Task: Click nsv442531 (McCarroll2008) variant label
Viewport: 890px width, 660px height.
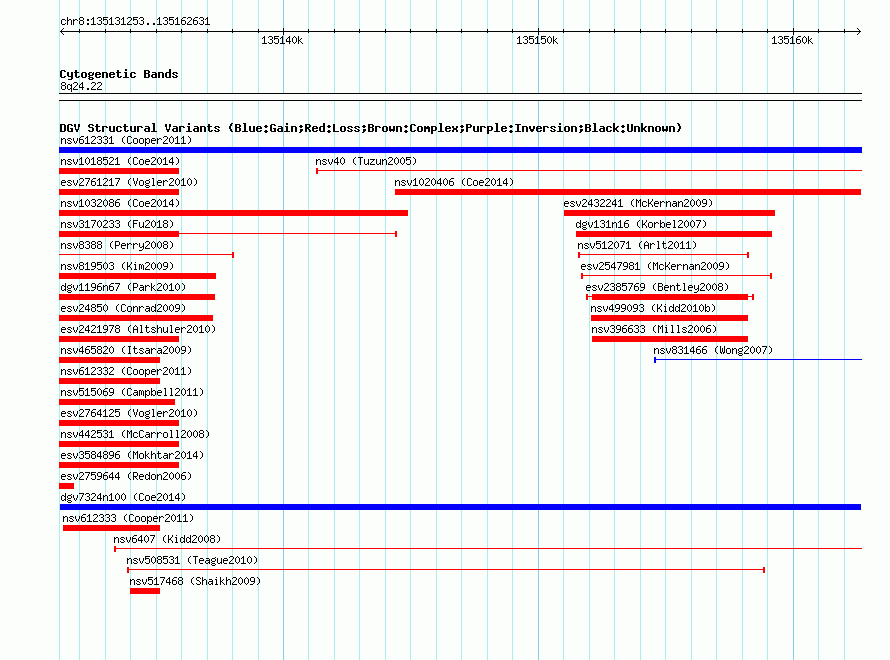Action: [135, 434]
